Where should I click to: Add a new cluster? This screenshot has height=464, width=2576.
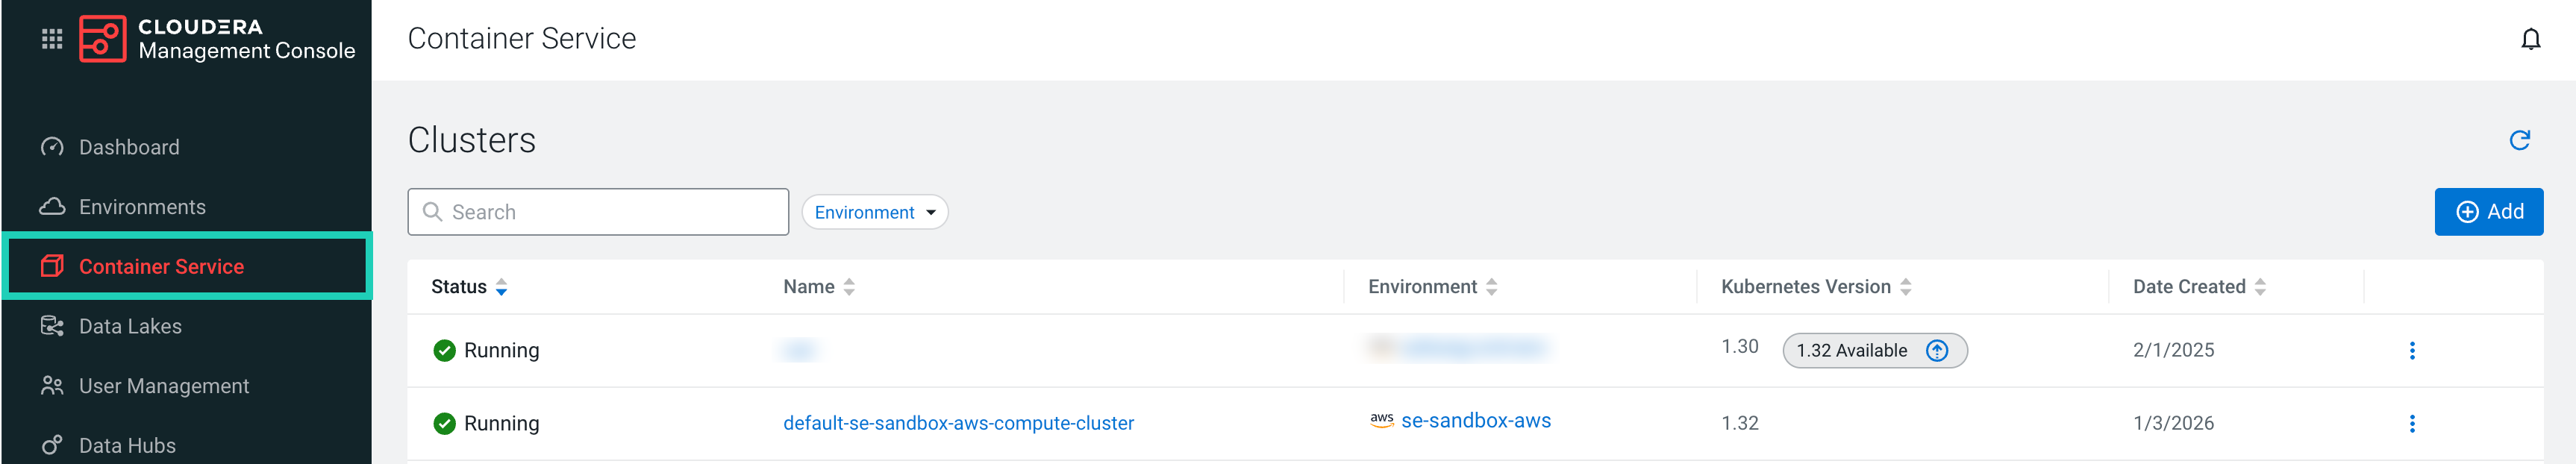[2488, 212]
